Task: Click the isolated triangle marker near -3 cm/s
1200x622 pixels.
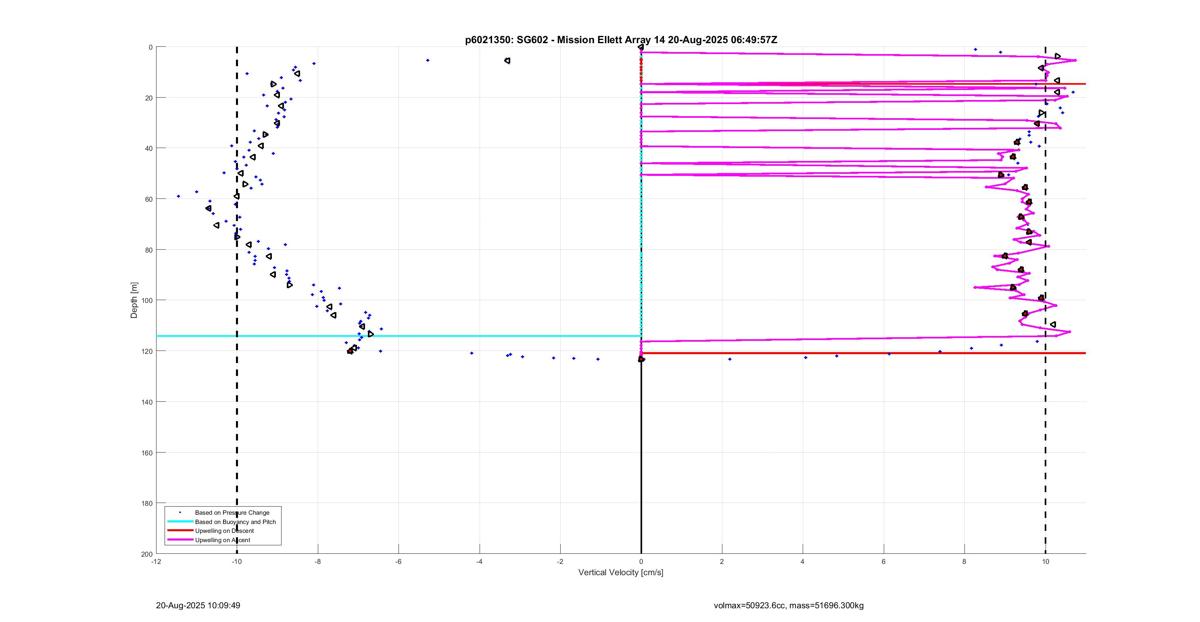Action: tap(507, 61)
